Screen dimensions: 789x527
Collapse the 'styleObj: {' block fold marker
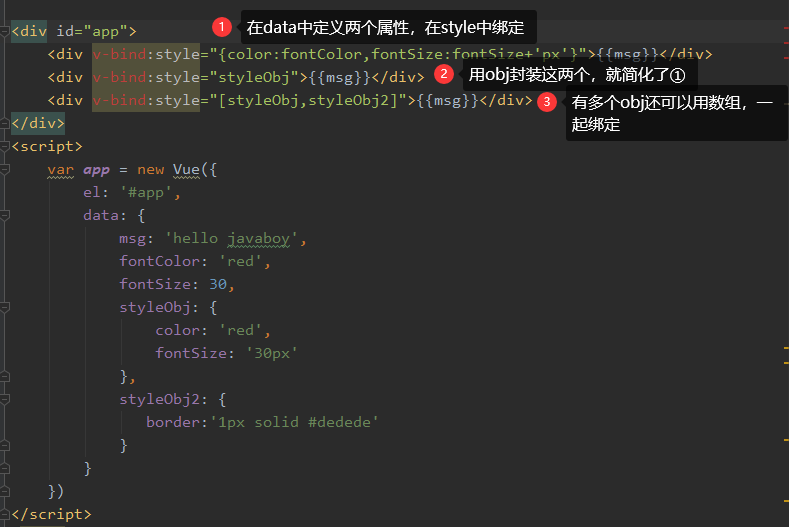5,308
